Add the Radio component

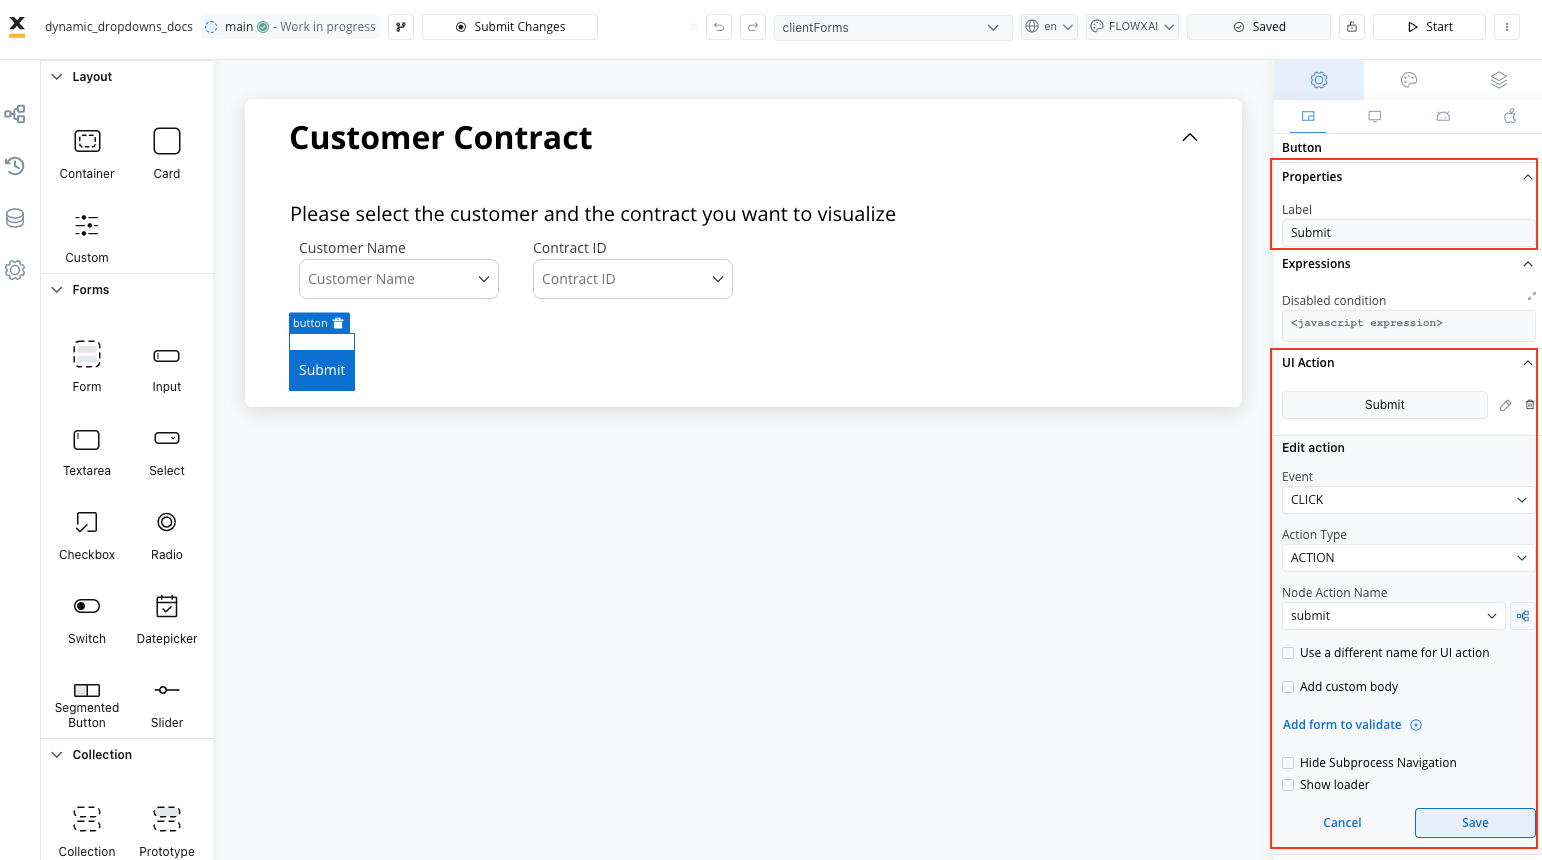[x=167, y=534]
